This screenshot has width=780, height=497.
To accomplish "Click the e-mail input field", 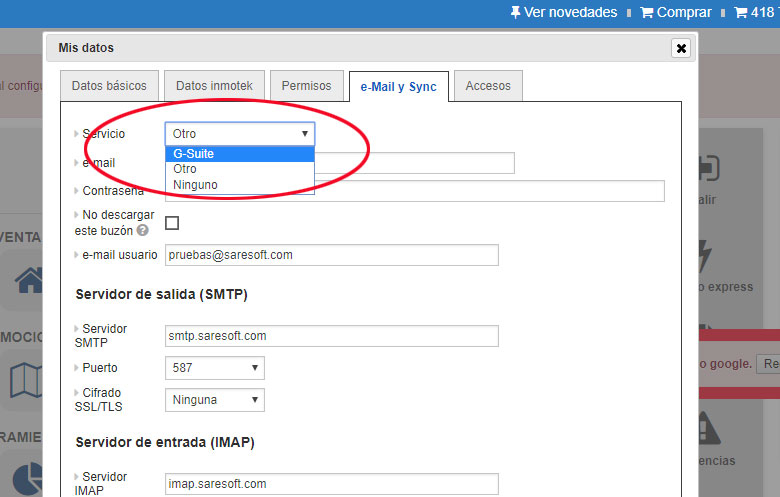I will [415, 163].
